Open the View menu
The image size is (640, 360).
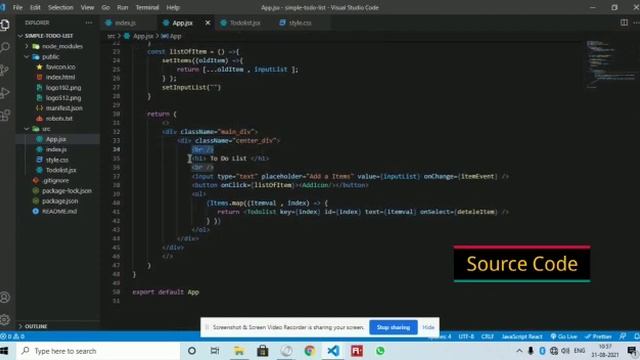87,7
